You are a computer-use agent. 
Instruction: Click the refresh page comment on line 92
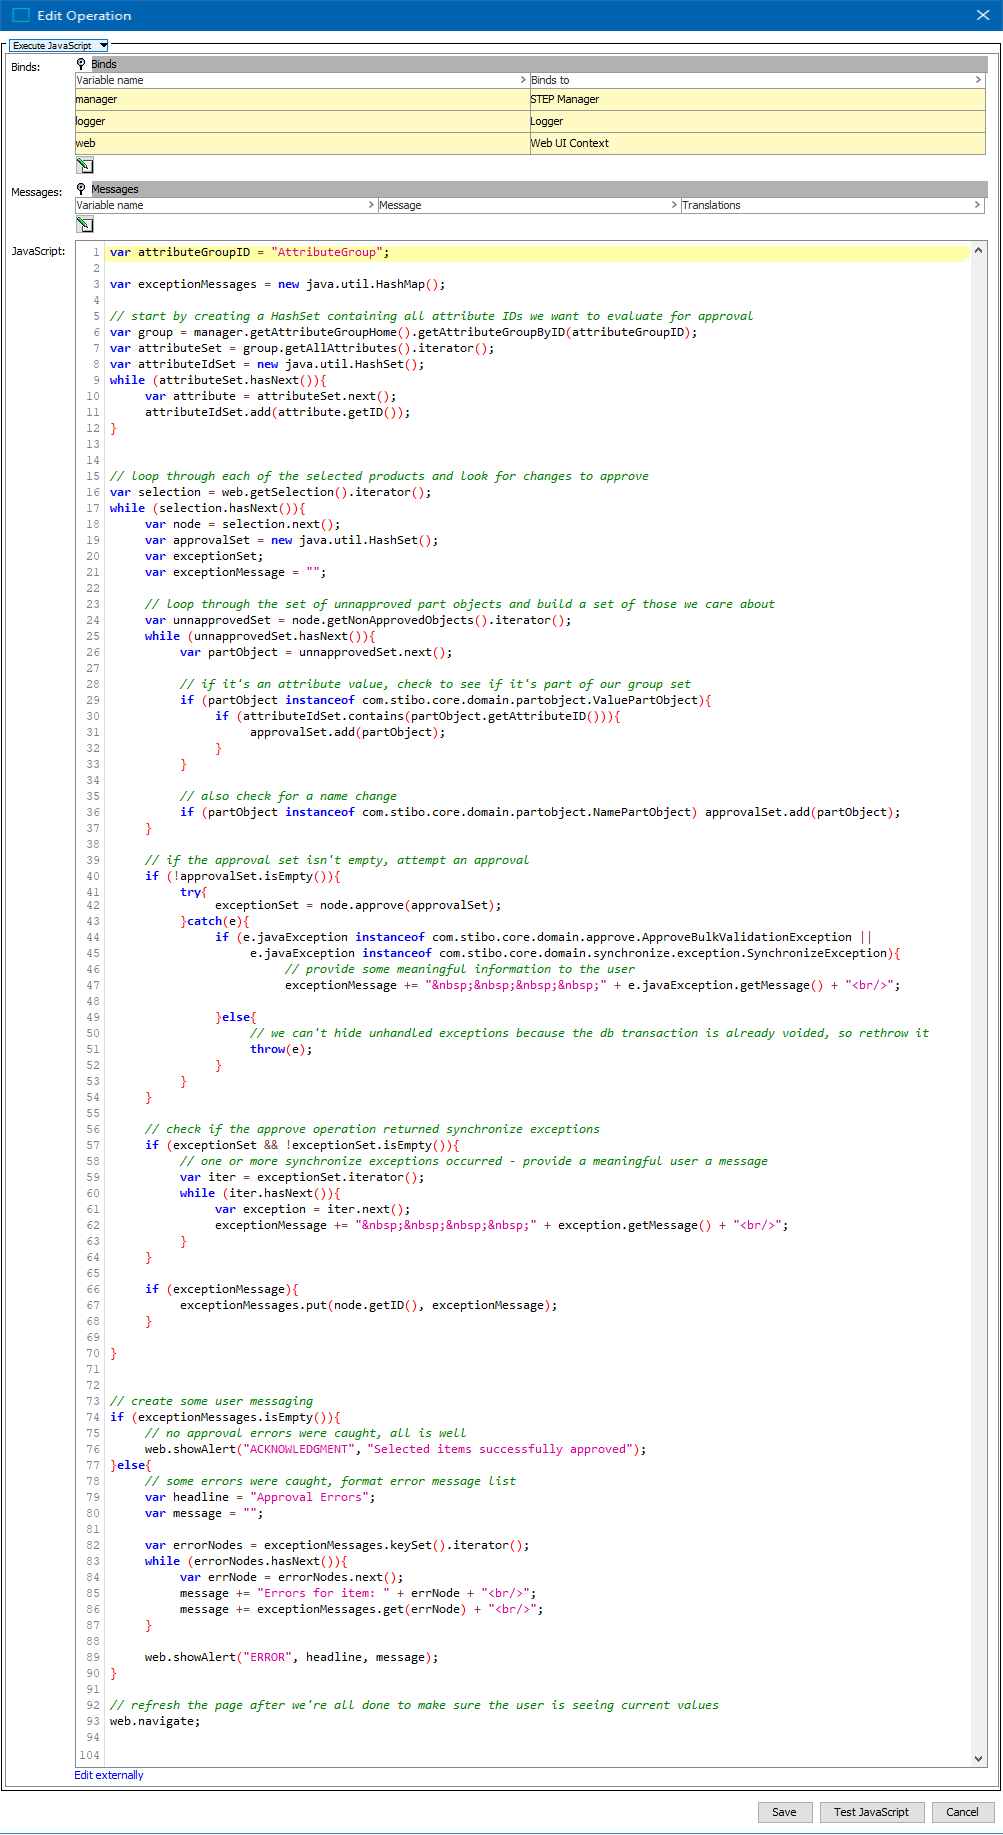tap(414, 1705)
